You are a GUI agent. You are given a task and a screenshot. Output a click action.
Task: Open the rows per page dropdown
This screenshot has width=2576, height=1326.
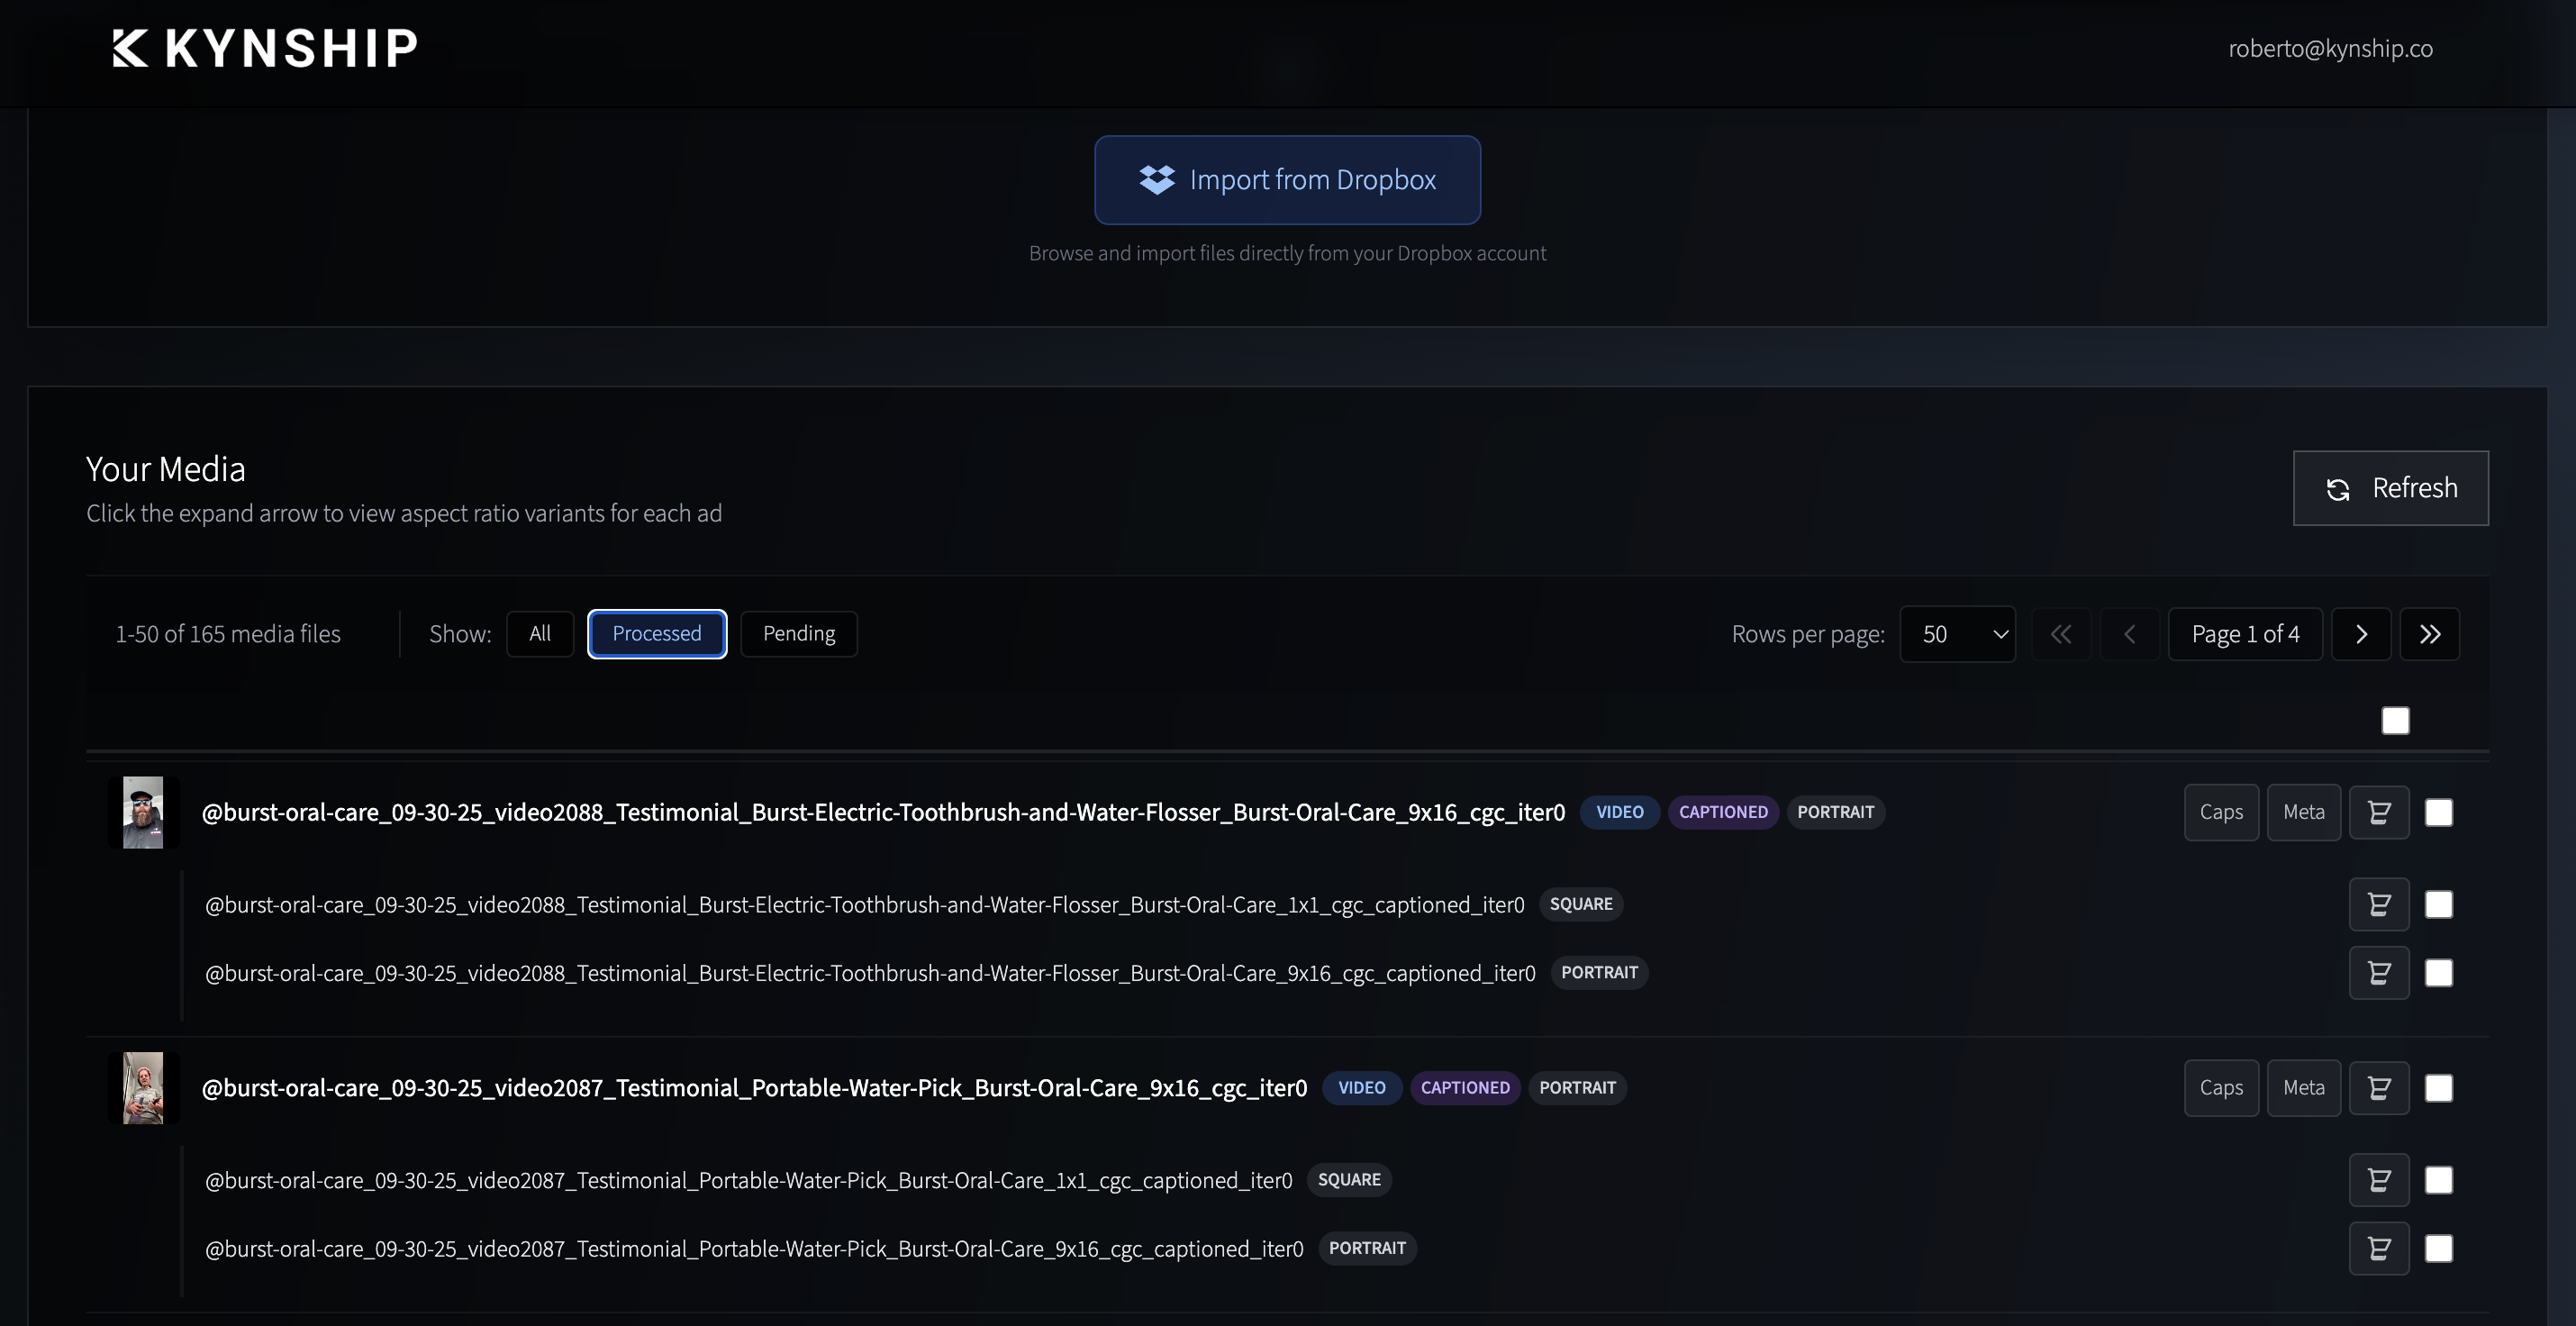(1958, 633)
